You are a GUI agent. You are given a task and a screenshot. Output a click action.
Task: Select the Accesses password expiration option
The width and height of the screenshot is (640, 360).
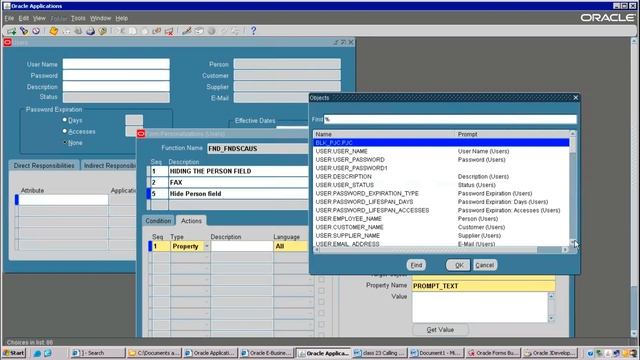64,131
